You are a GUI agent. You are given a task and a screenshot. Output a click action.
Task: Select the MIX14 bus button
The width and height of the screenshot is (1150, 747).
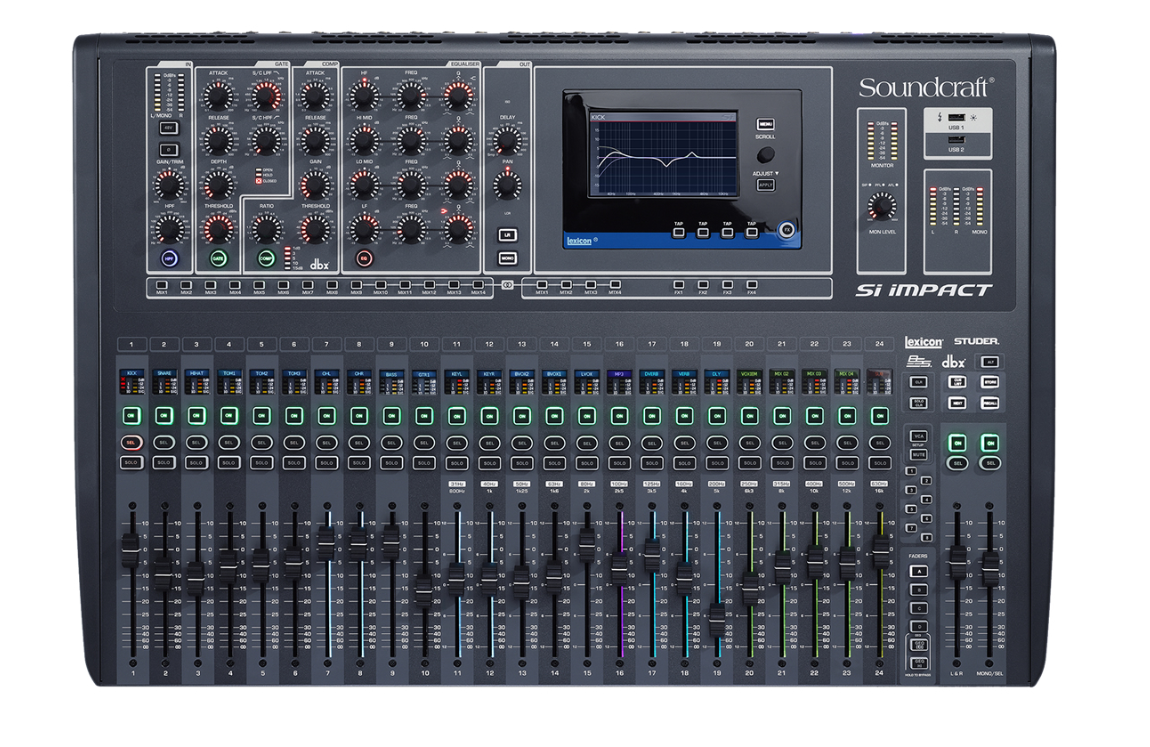point(477,284)
